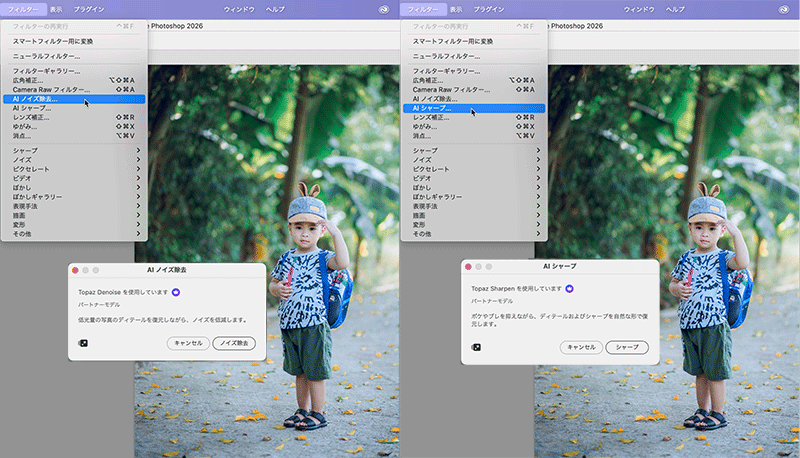Click the feedback icon in AI ノイズ除去 dialog
This screenshot has height=458, width=800.
[x=82, y=343]
